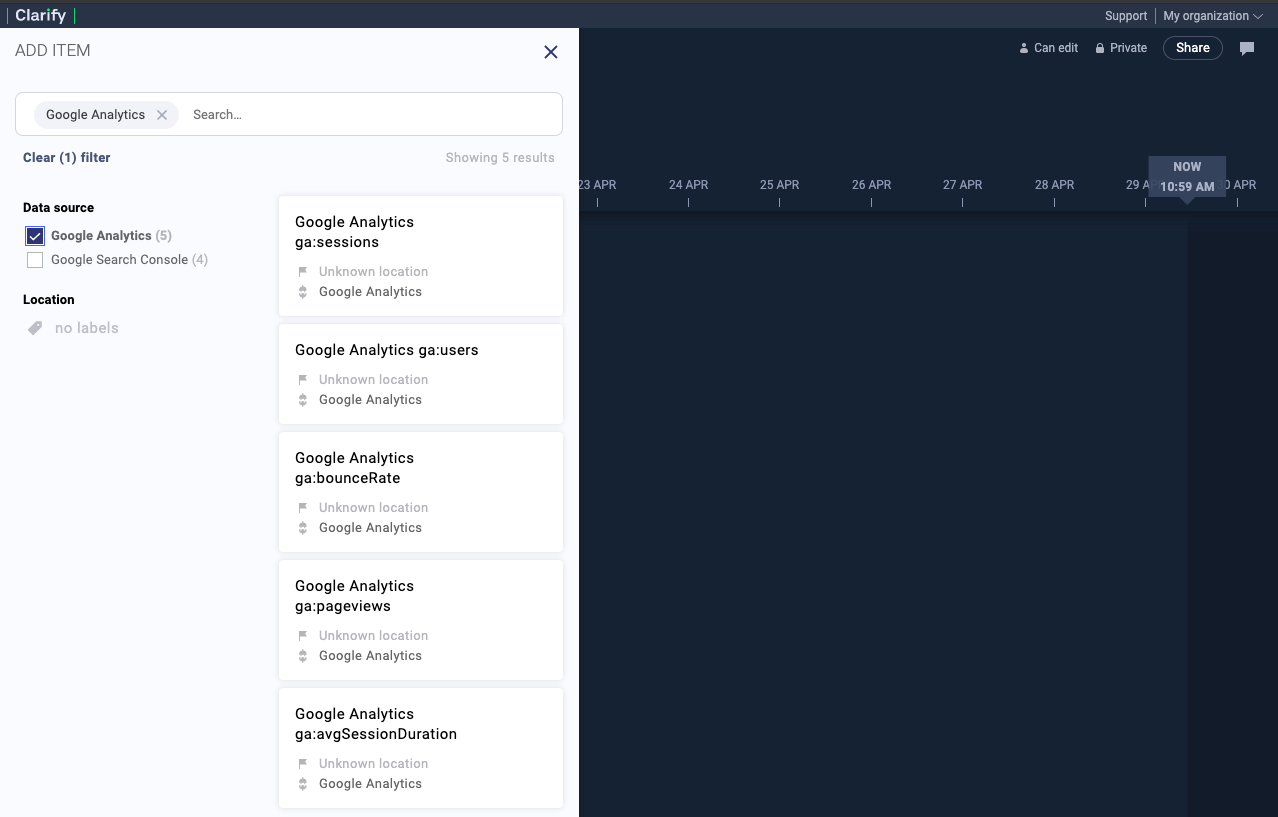
Task: Click the NOW 10:59 AM timeline marker
Action: [x=1187, y=177]
